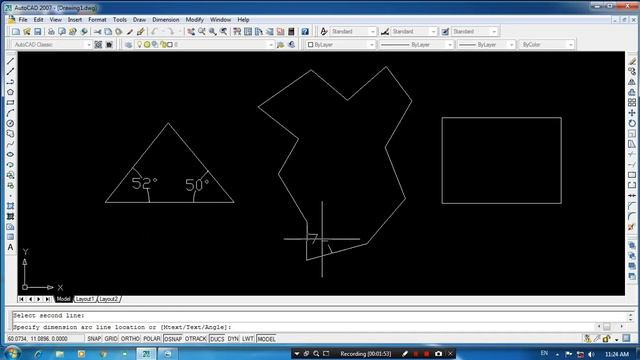Select the Mirror modify tool

pyautogui.click(x=632, y=82)
